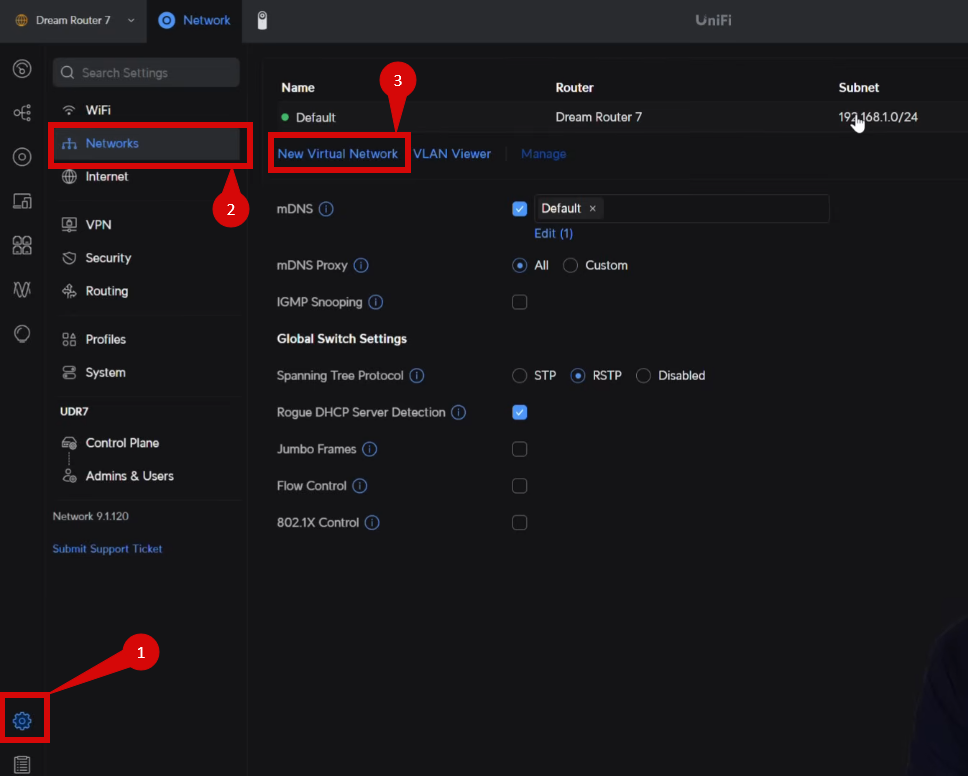Image resolution: width=968 pixels, height=776 pixels.
Task: Open the Default network row
Action: (622, 117)
